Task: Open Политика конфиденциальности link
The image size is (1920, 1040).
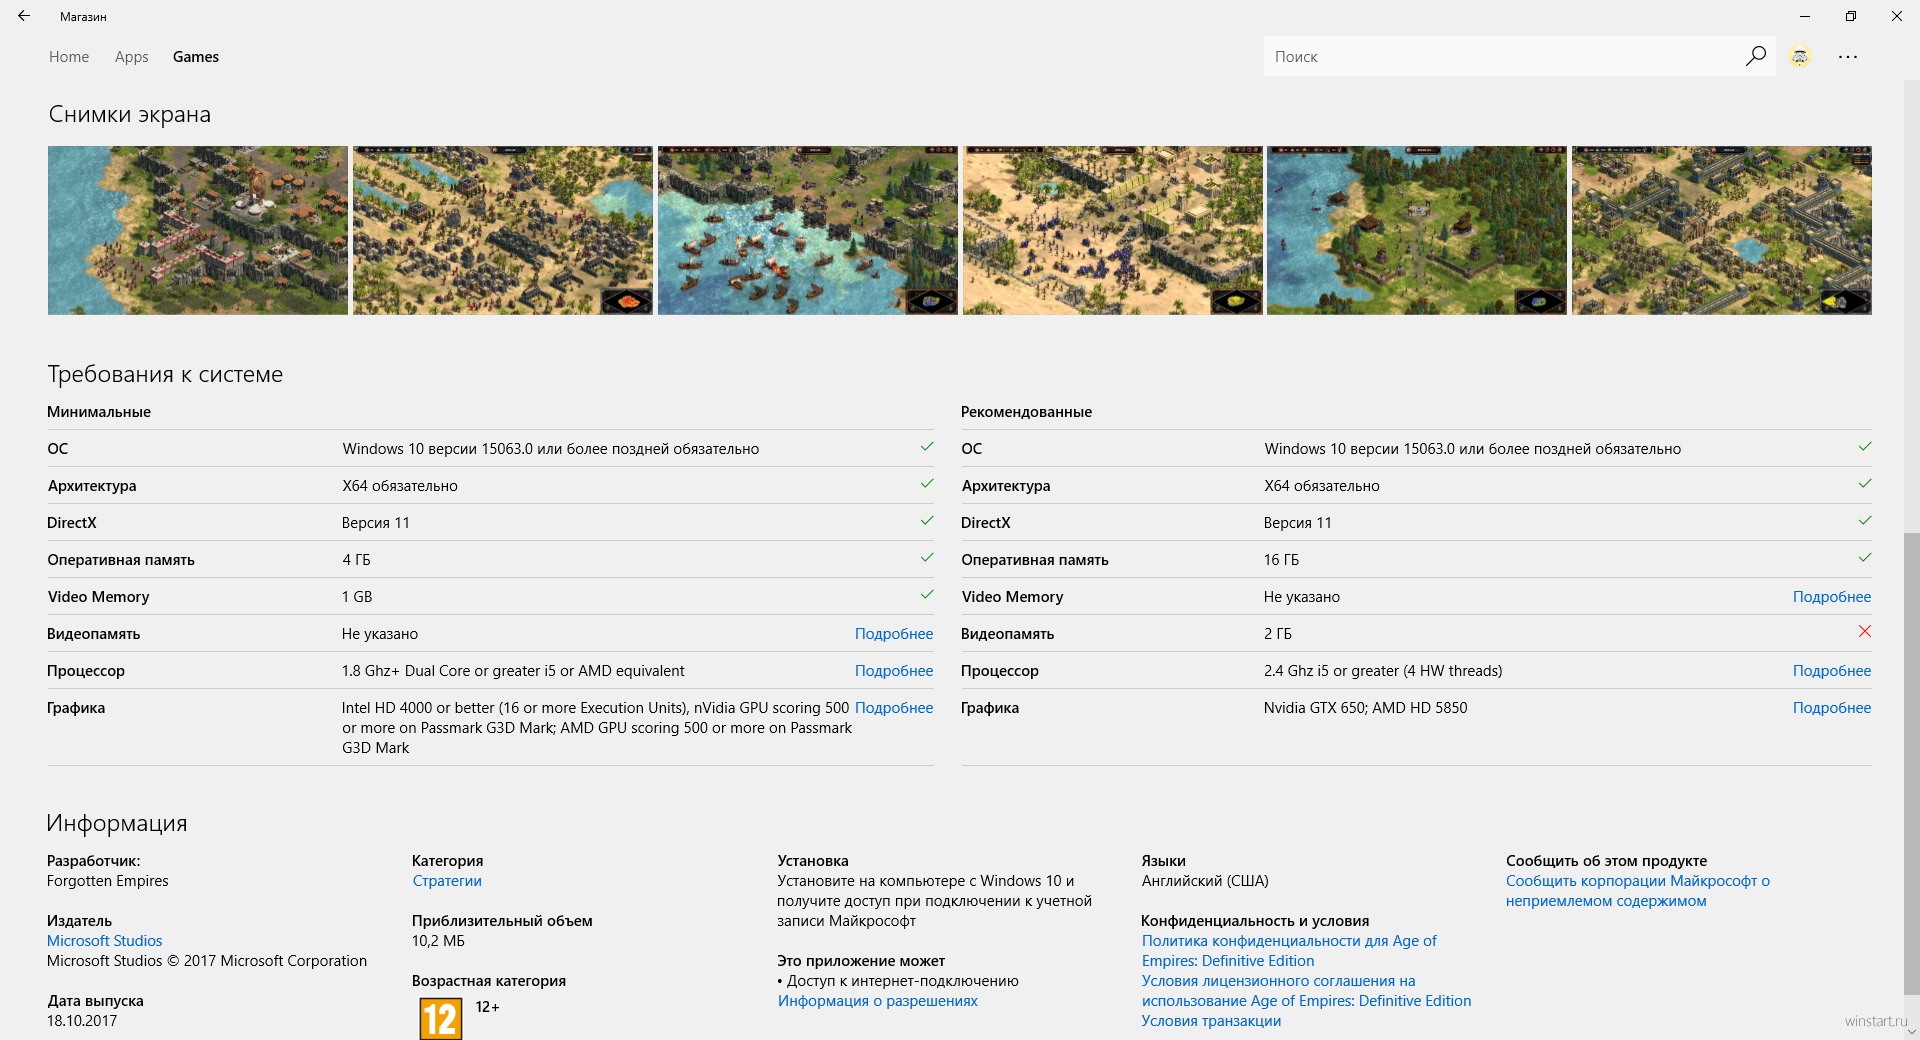Action: (x=1289, y=951)
